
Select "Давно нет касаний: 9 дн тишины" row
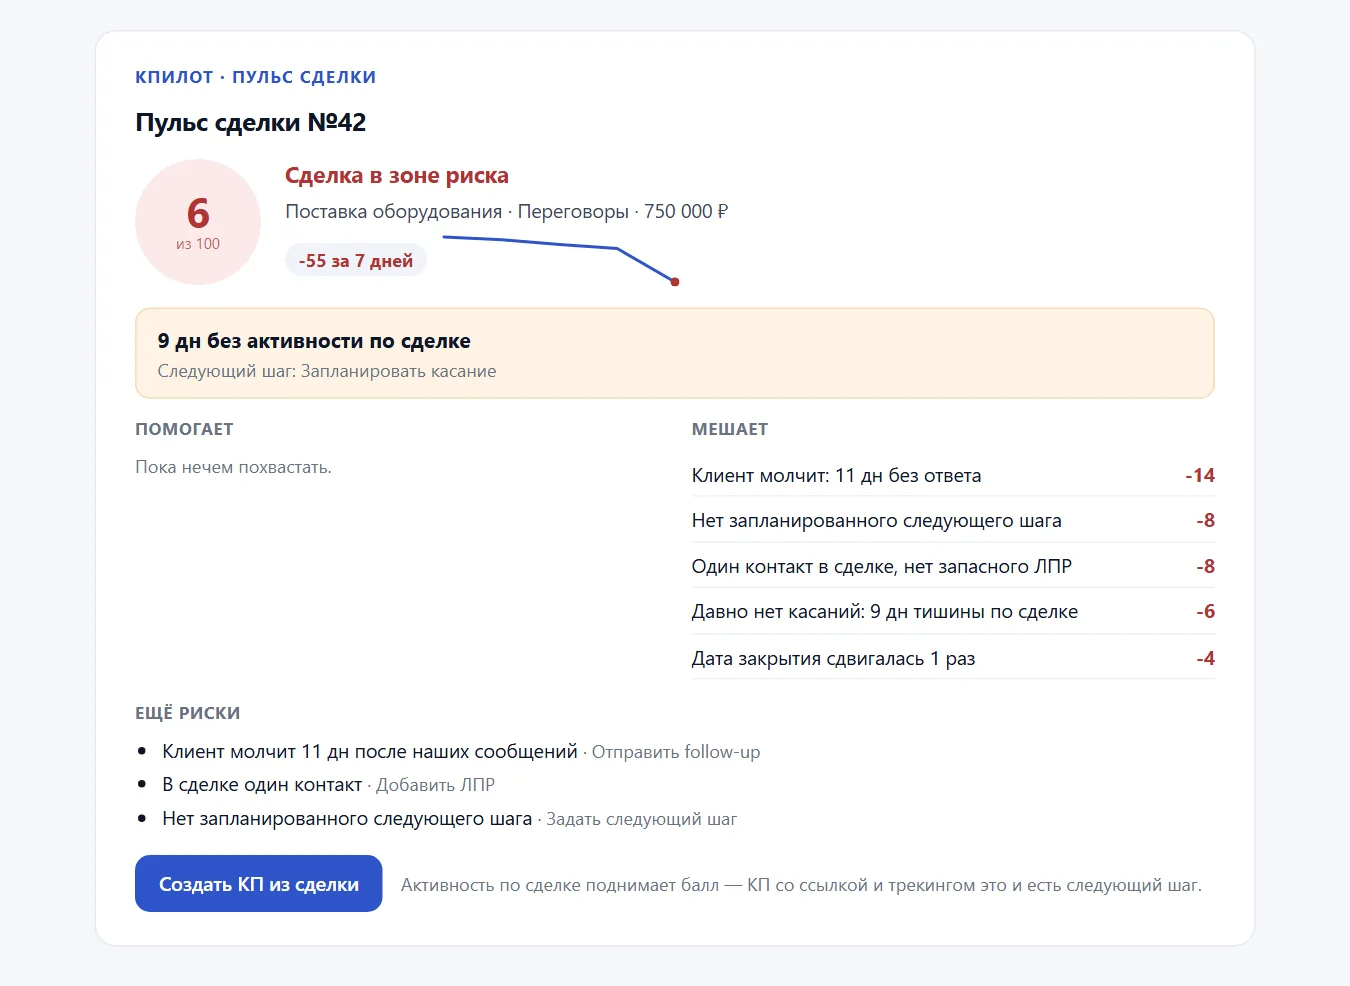coord(953,611)
